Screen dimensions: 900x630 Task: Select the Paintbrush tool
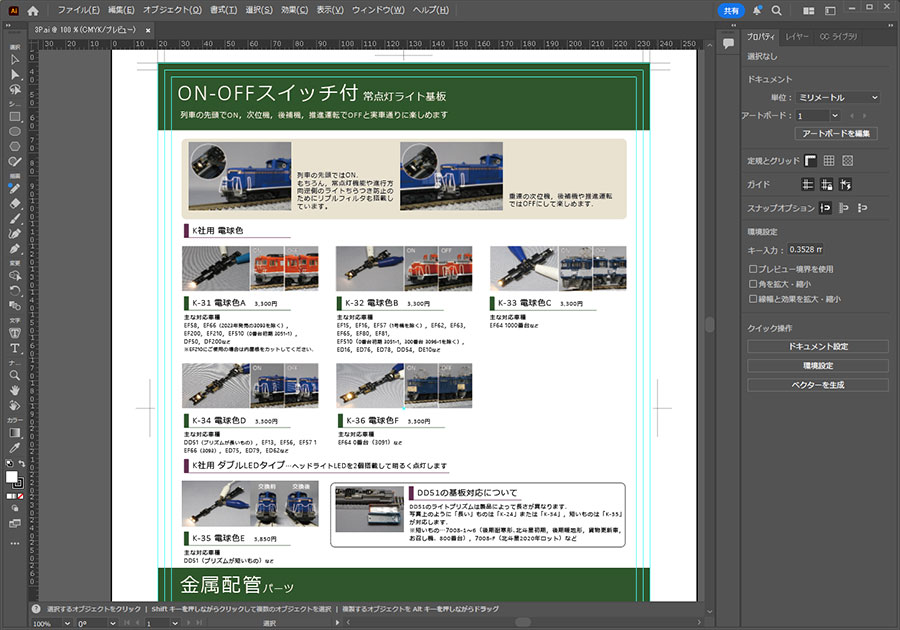(x=15, y=219)
